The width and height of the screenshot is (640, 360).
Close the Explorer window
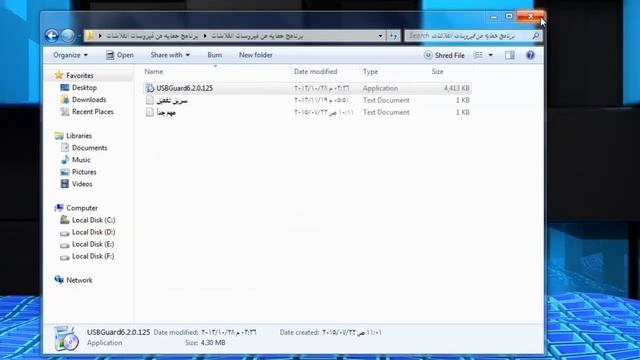point(530,16)
